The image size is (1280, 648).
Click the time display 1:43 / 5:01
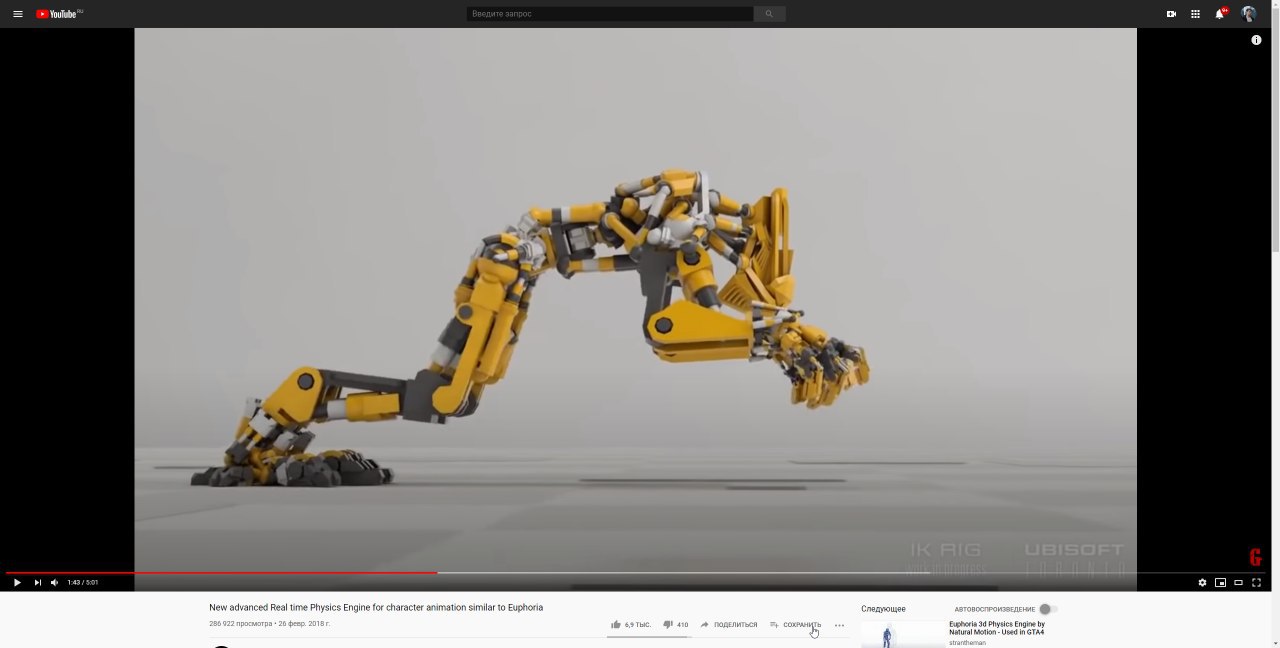point(83,582)
